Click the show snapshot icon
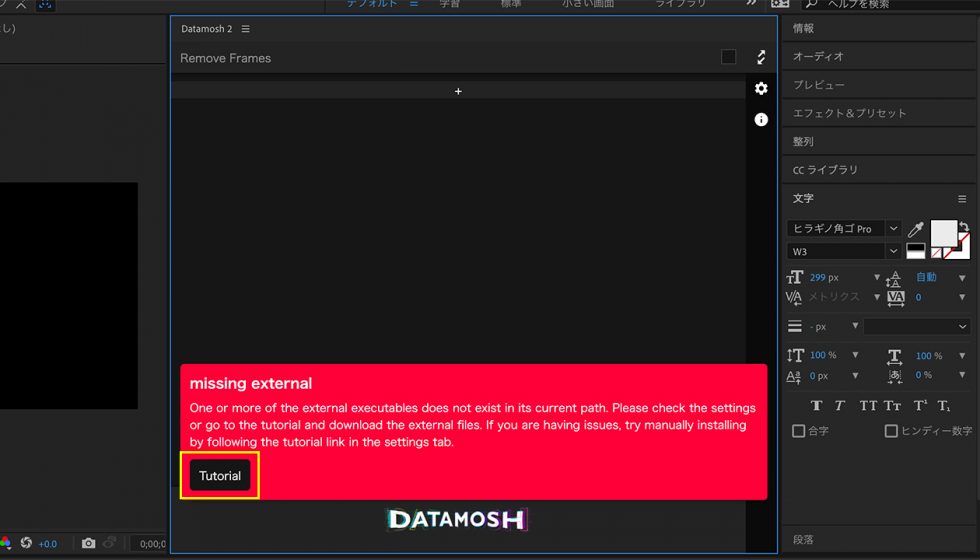This screenshot has height=560, width=980. (109, 543)
